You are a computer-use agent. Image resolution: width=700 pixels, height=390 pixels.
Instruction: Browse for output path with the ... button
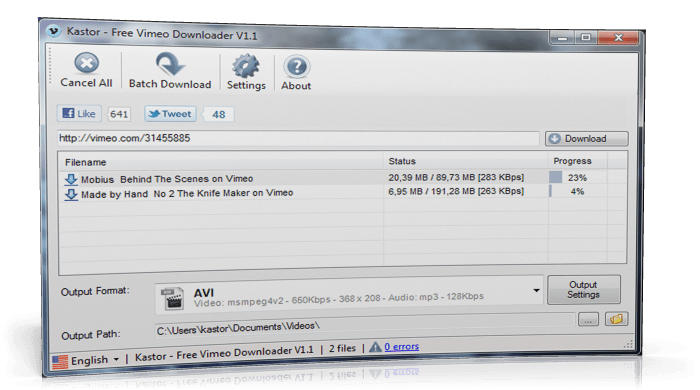588,319
